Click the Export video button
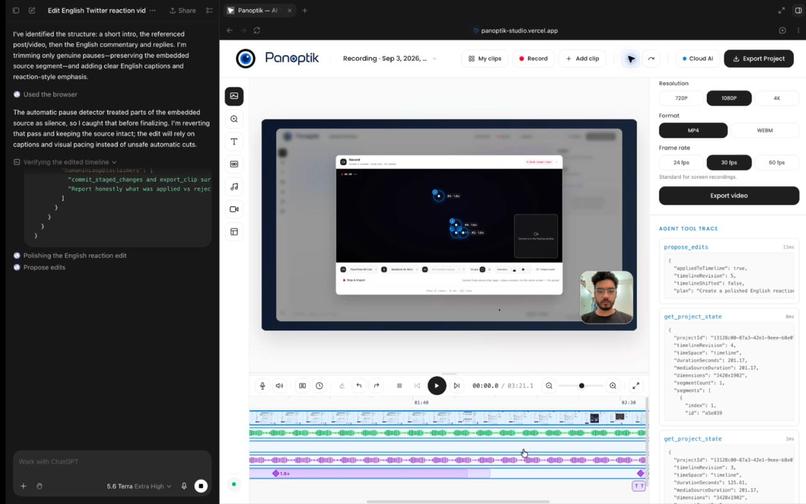This screenshot has height=504, width=806. [729, 196]
